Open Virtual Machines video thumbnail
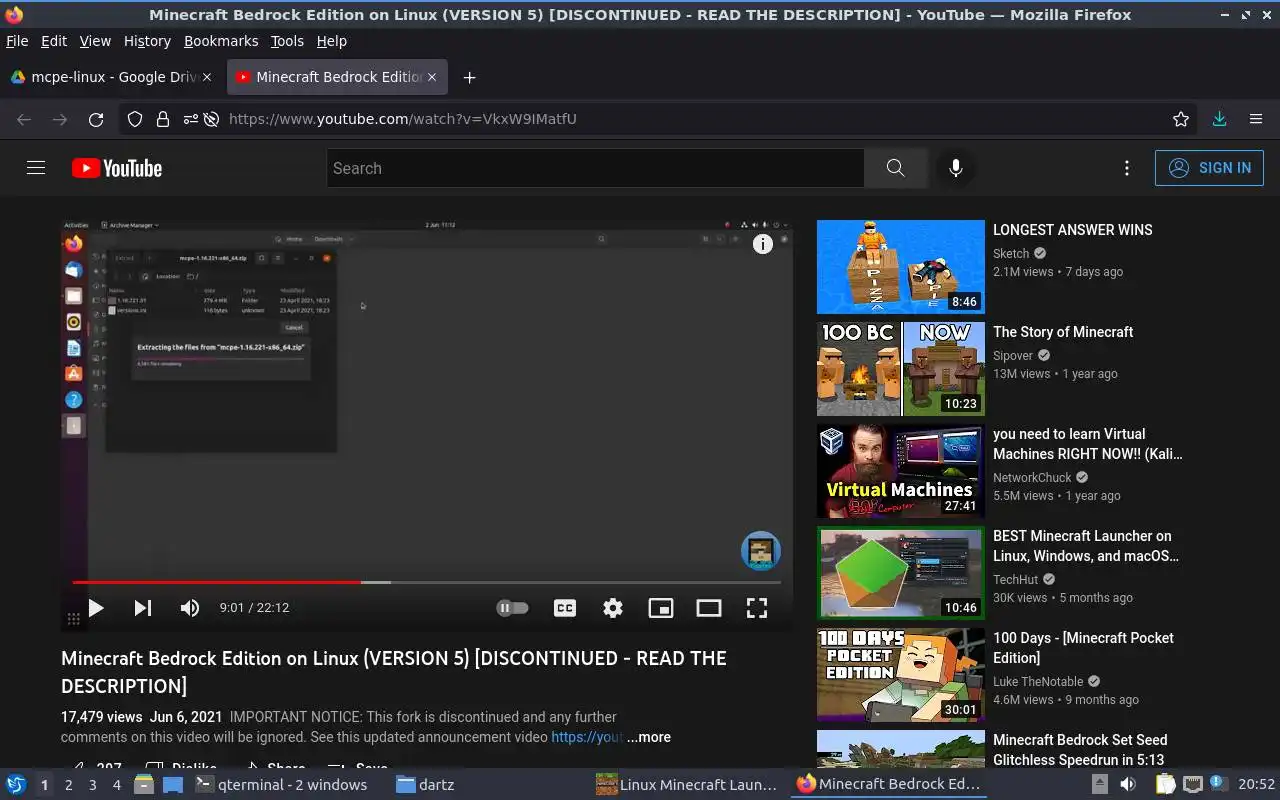Image resolution: width=1280 pixels, height=800 pixels. 901,471
